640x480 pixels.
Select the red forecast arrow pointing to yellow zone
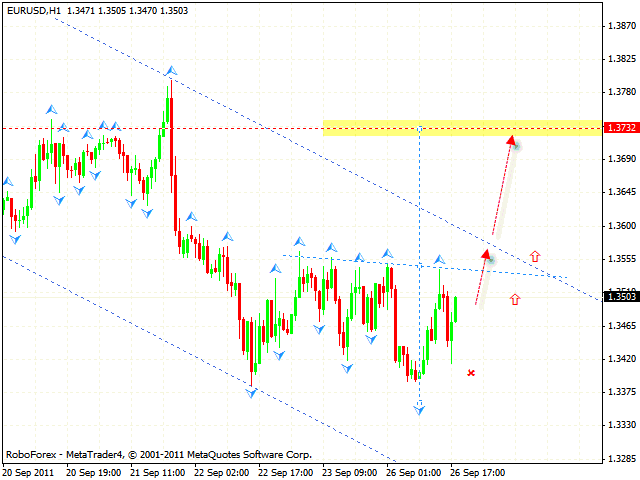pos(504,185)
